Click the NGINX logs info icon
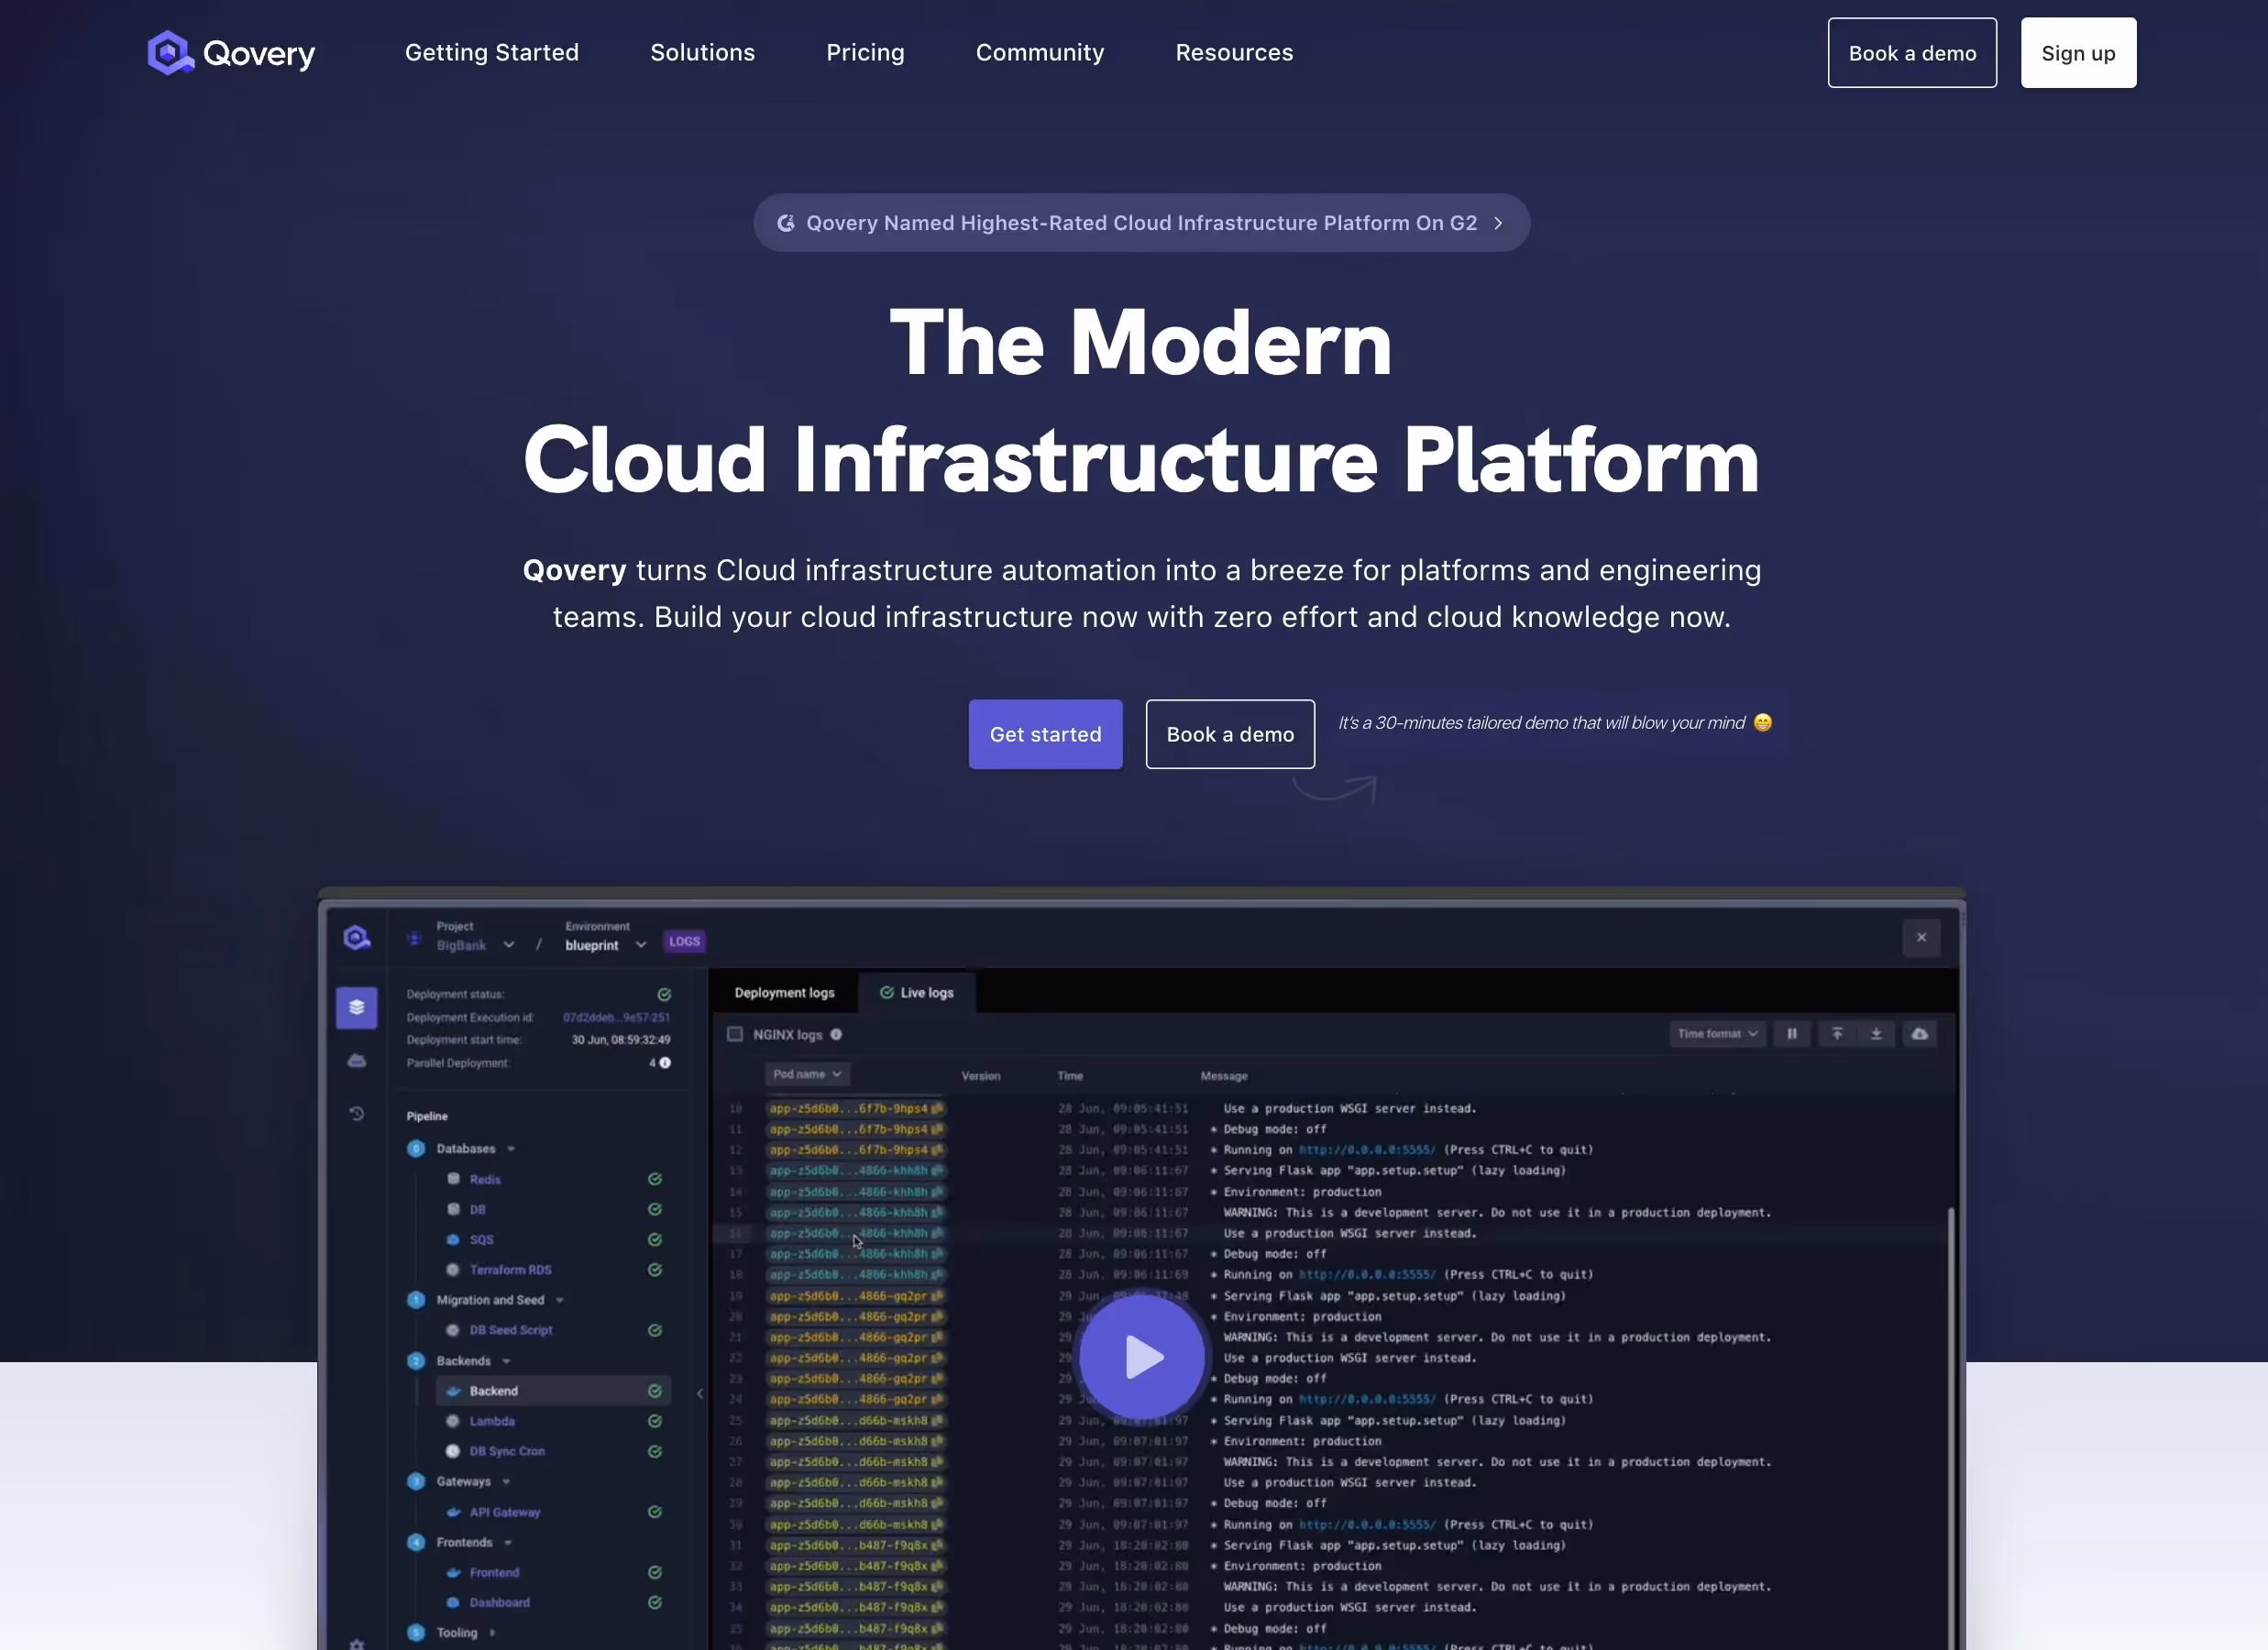This screenshot has height=1650, width=2268. 836,1035
